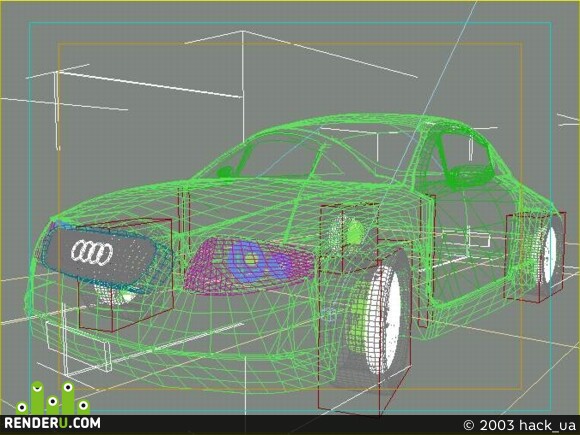This screenshot has height=435, width=580.
Task: Click the RENDERU.COM logo text
Action: tap(52, 423)
